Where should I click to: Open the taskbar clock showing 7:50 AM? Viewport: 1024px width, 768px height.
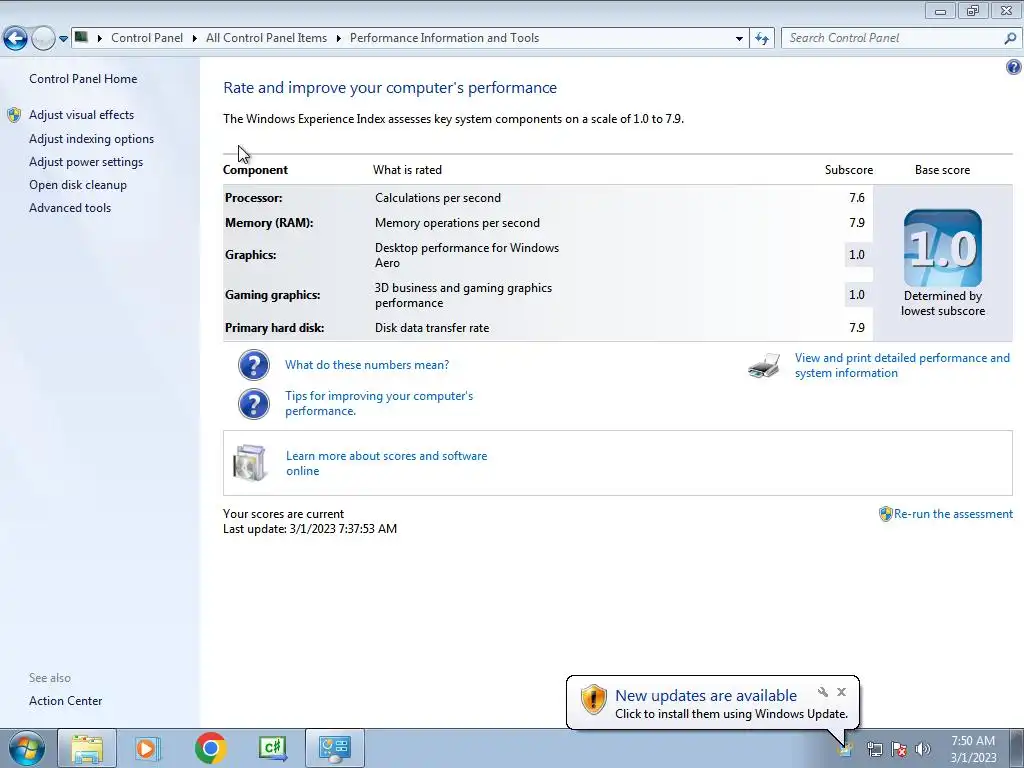pos(973,749)
